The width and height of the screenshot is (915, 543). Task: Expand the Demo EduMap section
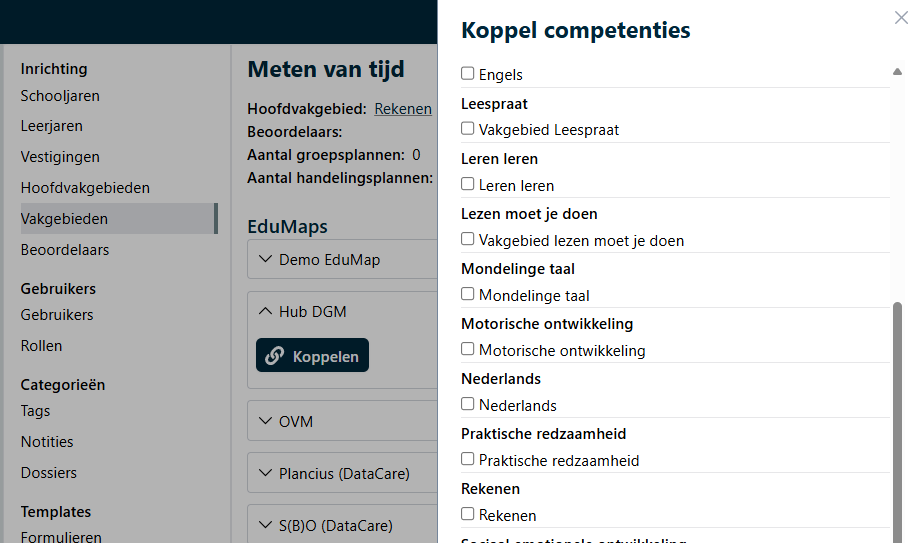click(x=265, y=259)
